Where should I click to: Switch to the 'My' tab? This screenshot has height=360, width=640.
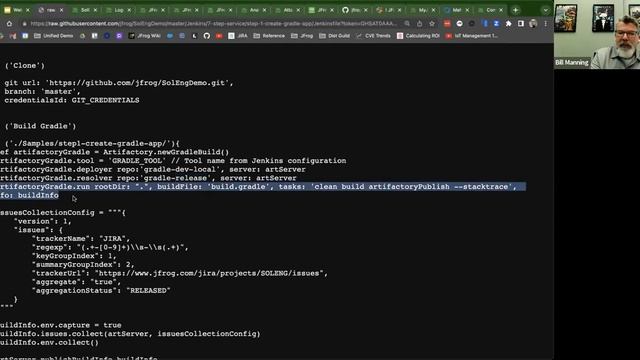point(422,10)
